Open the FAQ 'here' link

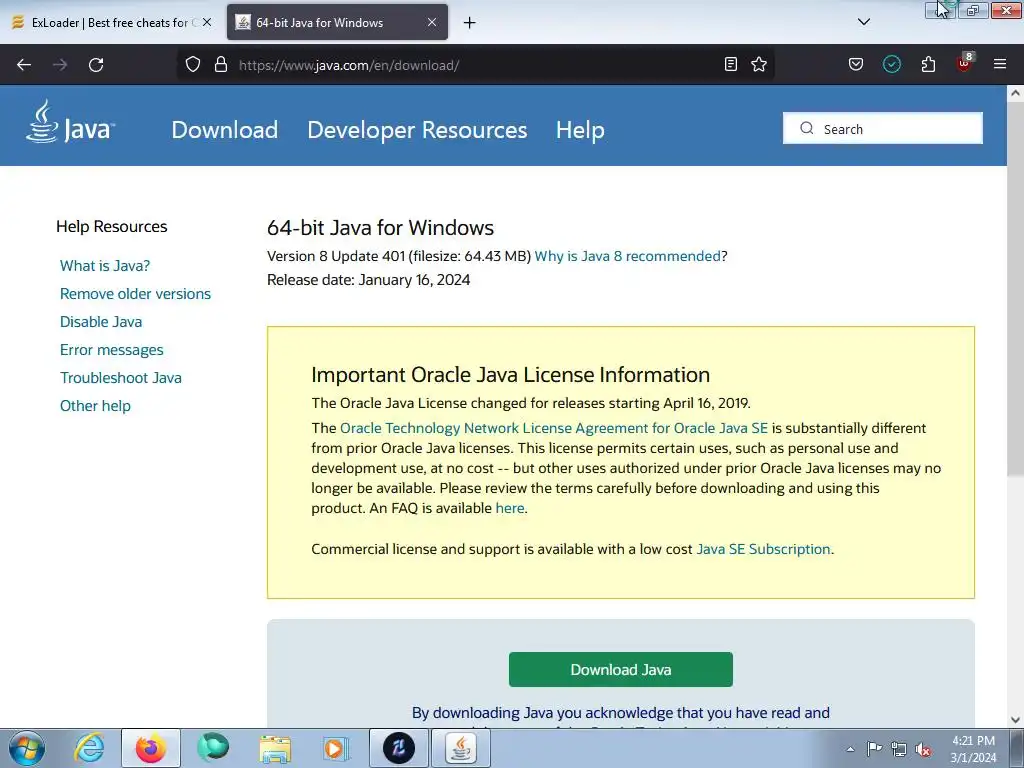(510, 508)
